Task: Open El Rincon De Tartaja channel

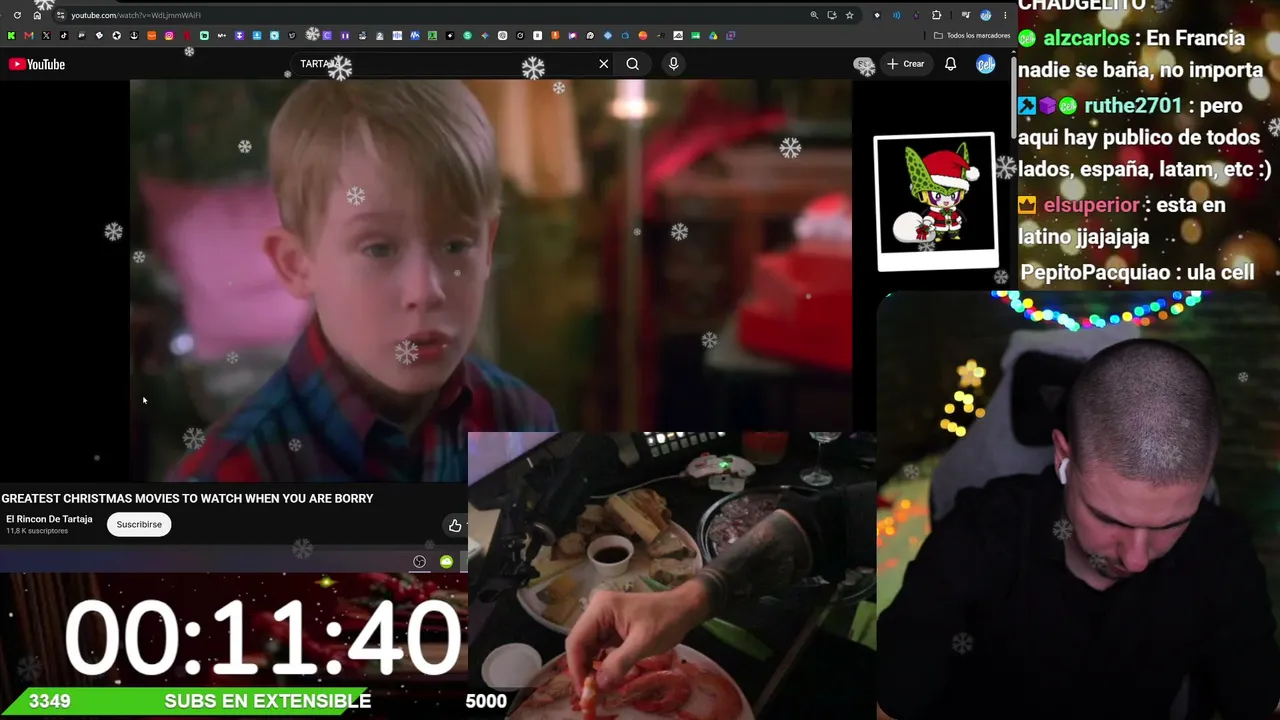Action: click(x=49, y=519)
